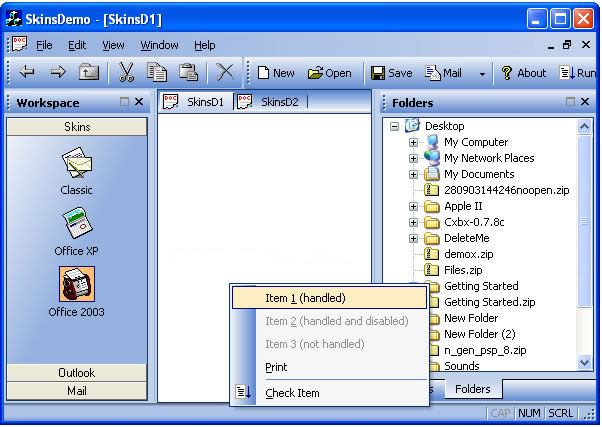Switch to the SkinsD2 tab
The image size is (602, 427).
[271, 102]
